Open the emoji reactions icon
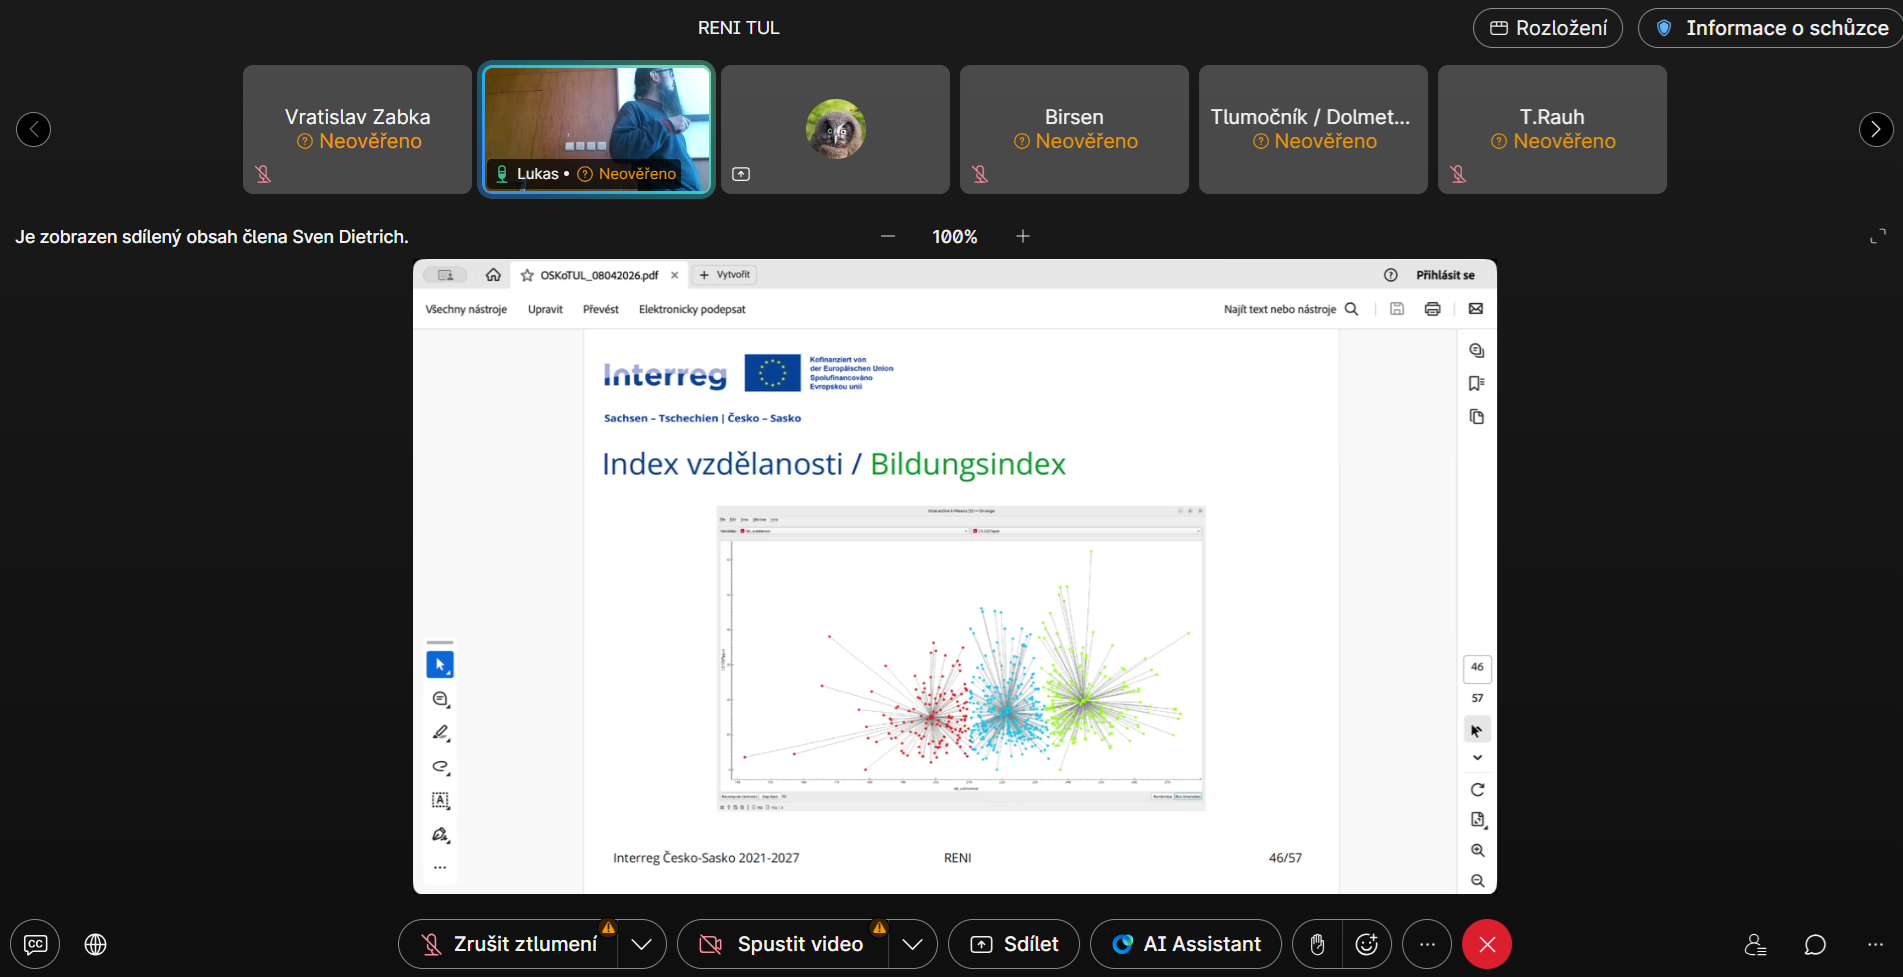The width and height of the screenshot is (1903, 977). point(1367,944)
